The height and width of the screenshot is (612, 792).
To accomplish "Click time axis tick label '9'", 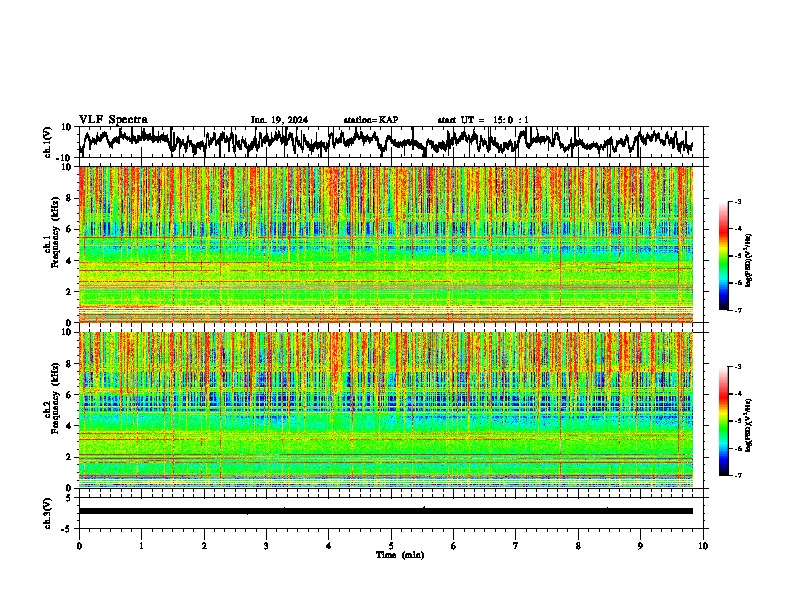I will tap(640, 546).
